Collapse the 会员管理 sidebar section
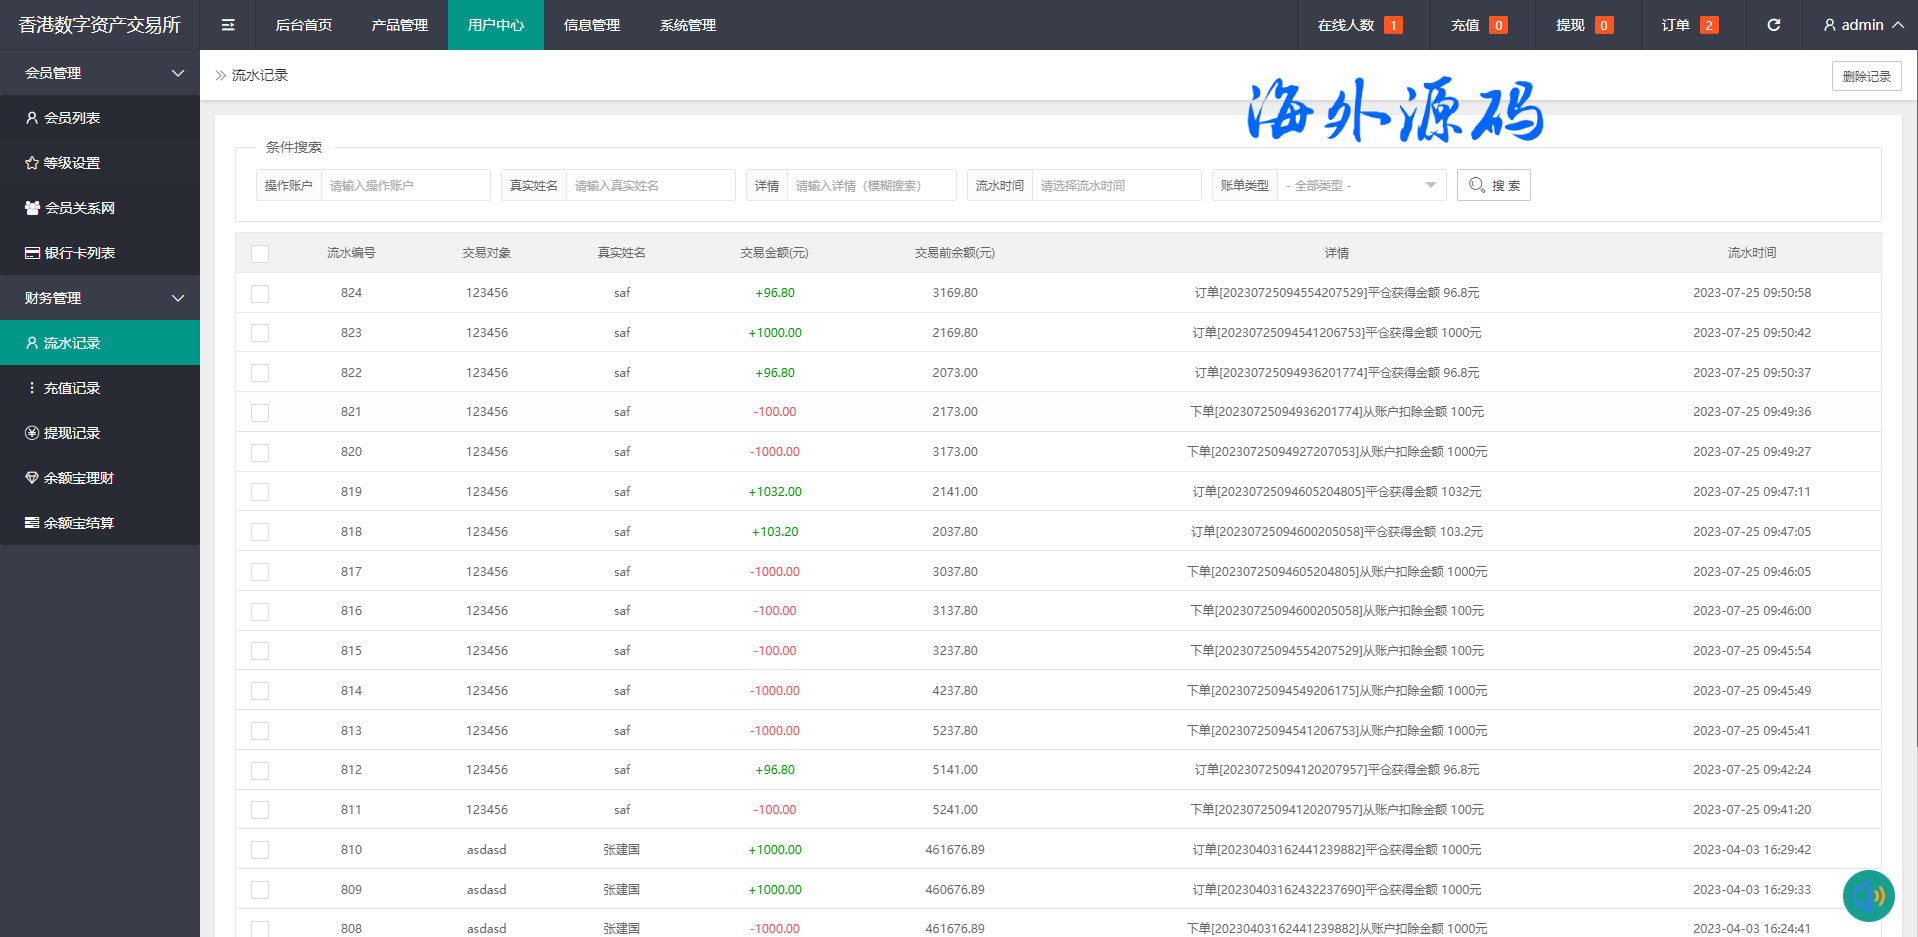 tap(100, 73)
